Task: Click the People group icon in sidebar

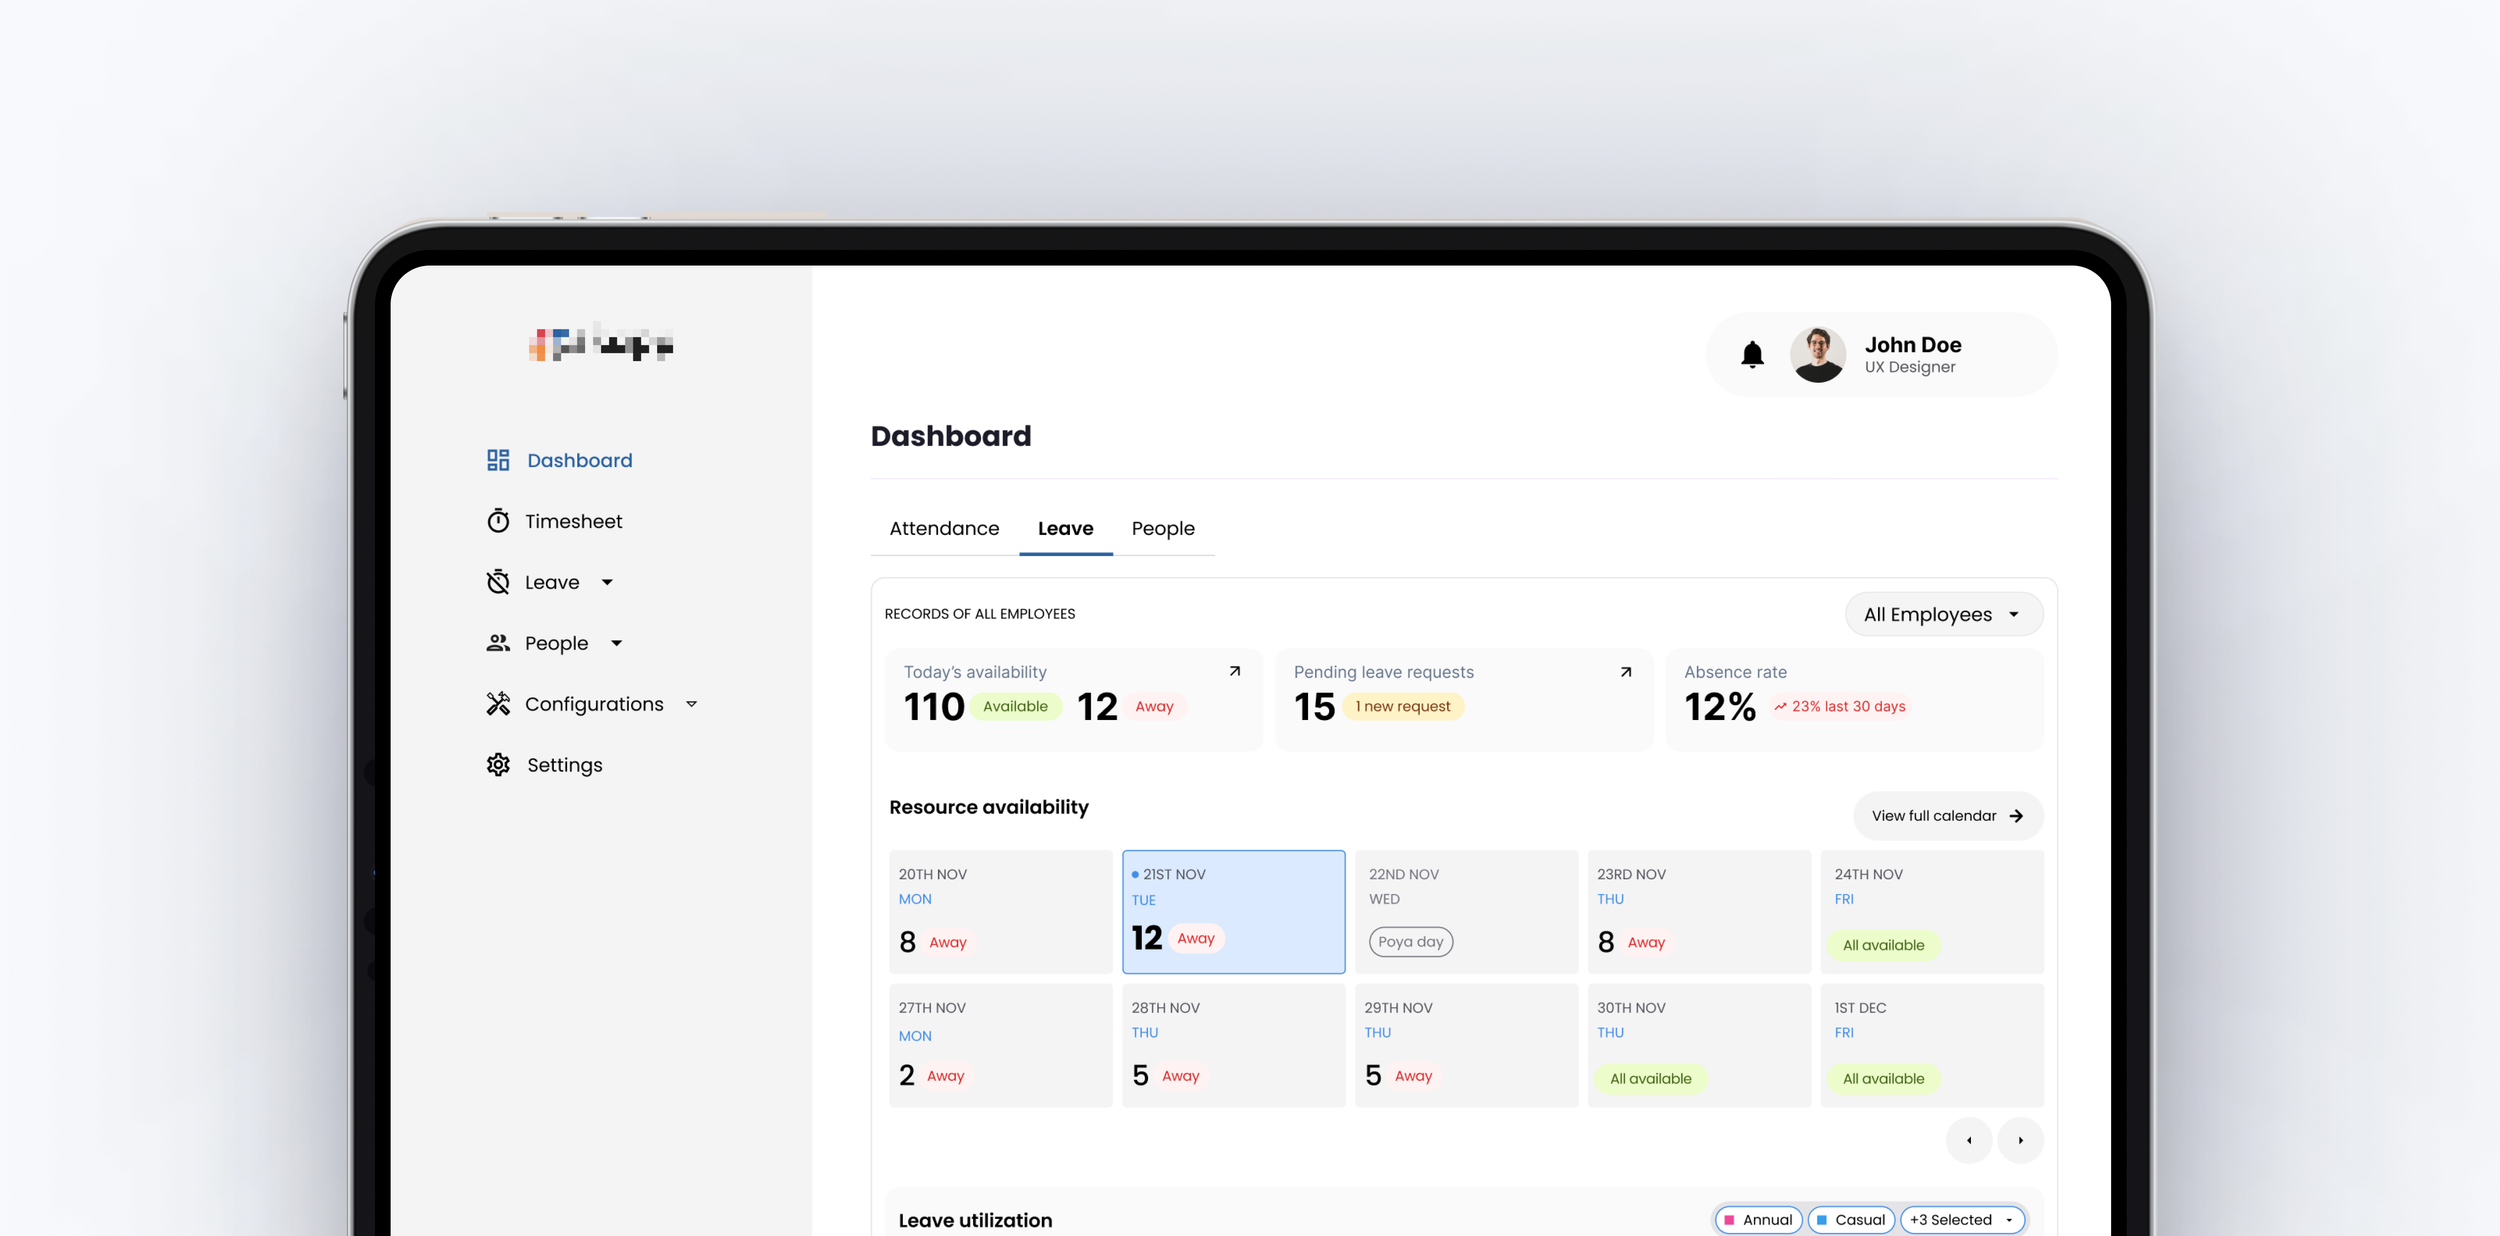Action: click(498, 643)
